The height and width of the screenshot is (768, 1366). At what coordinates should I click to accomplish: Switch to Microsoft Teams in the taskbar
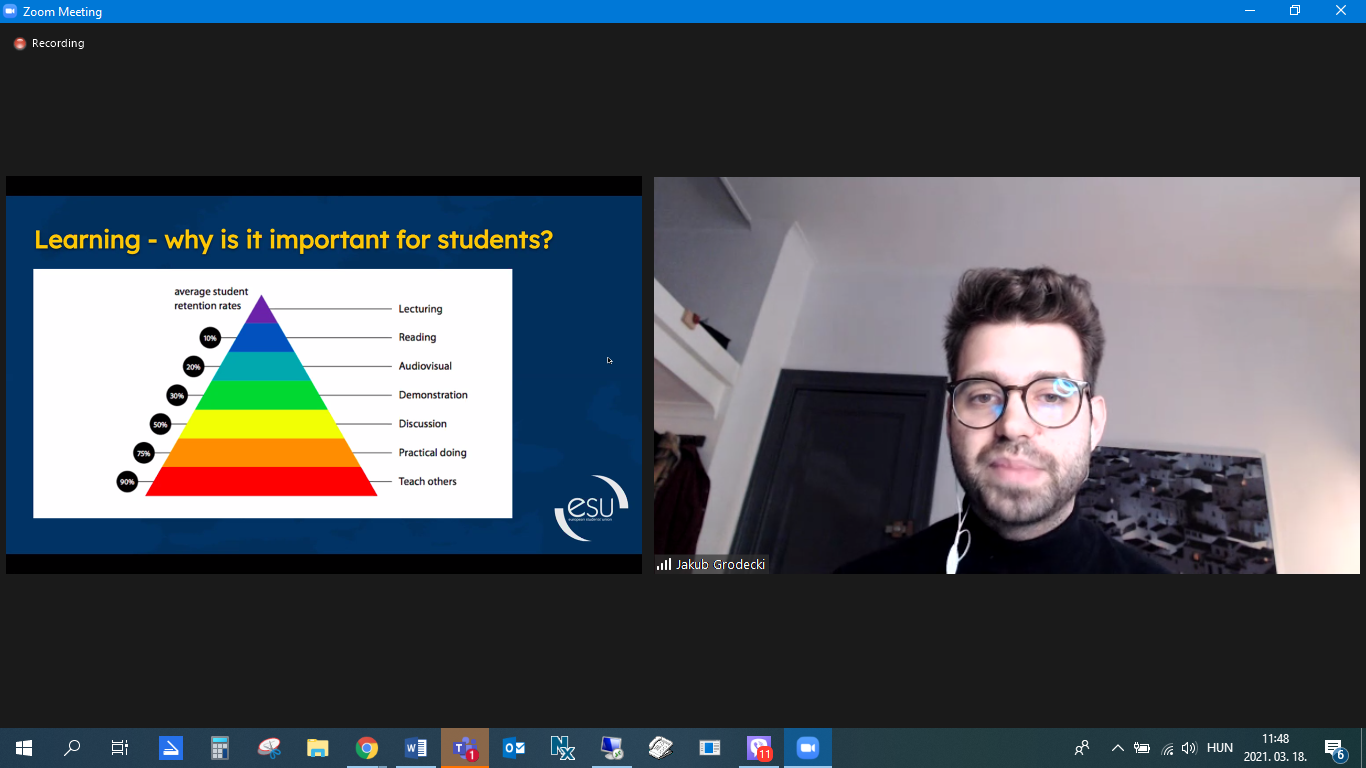click(x=465, y=748)
